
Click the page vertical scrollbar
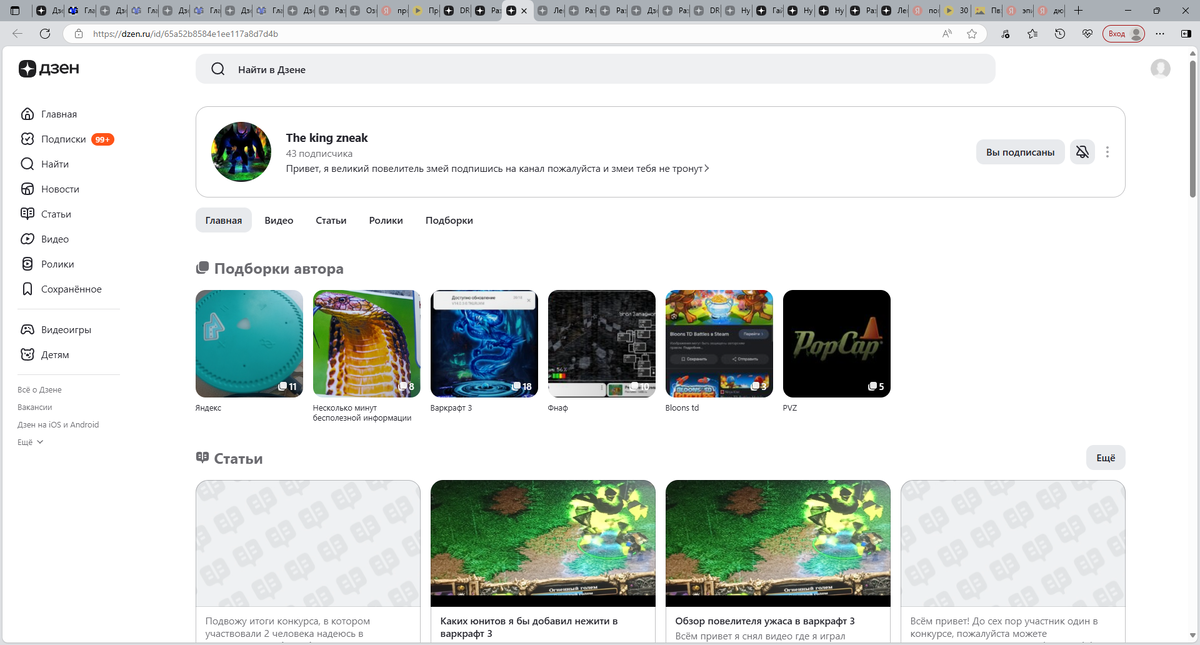tap(1192, 130)
